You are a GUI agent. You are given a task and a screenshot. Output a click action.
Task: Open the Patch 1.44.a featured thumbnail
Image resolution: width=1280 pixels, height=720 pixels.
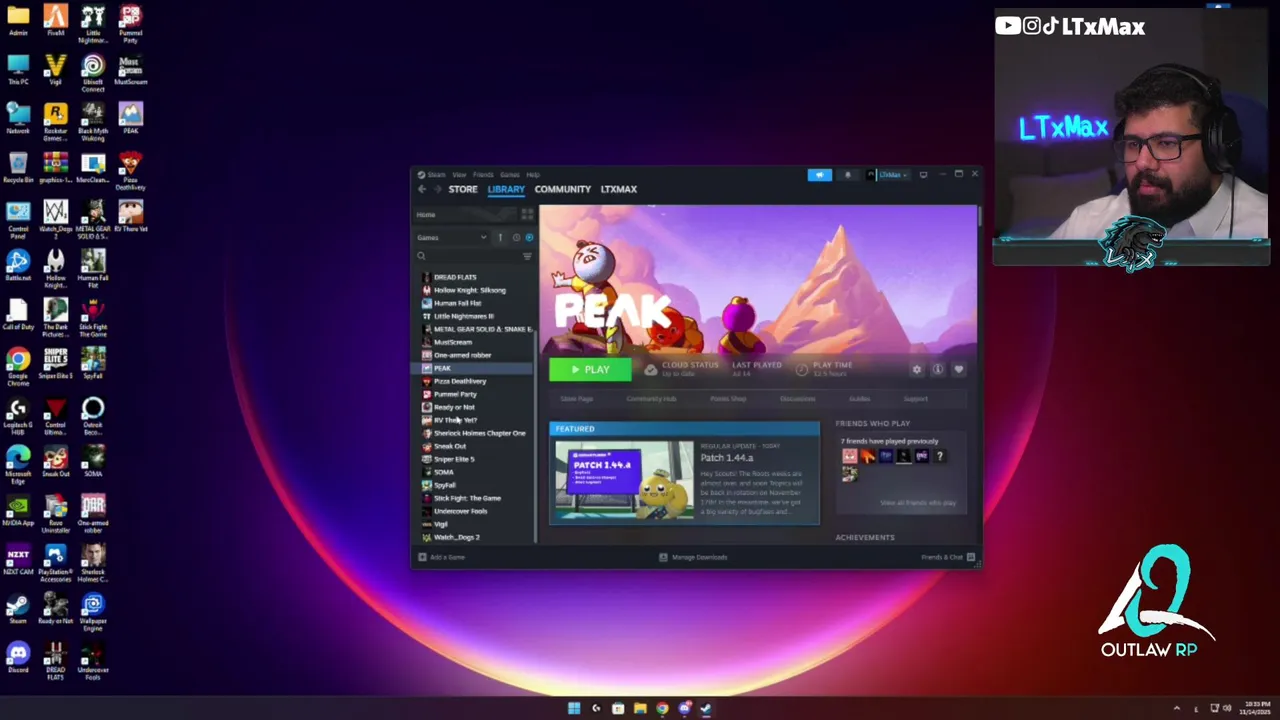[x=624, y=481]
